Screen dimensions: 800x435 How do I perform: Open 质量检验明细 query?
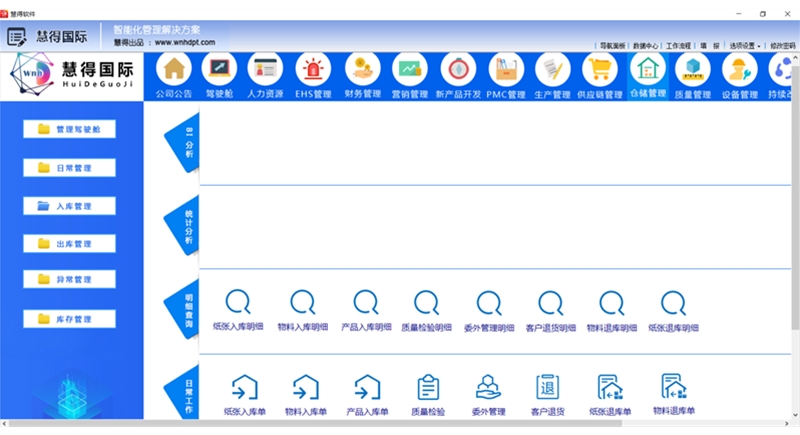[x=427, y=310]
